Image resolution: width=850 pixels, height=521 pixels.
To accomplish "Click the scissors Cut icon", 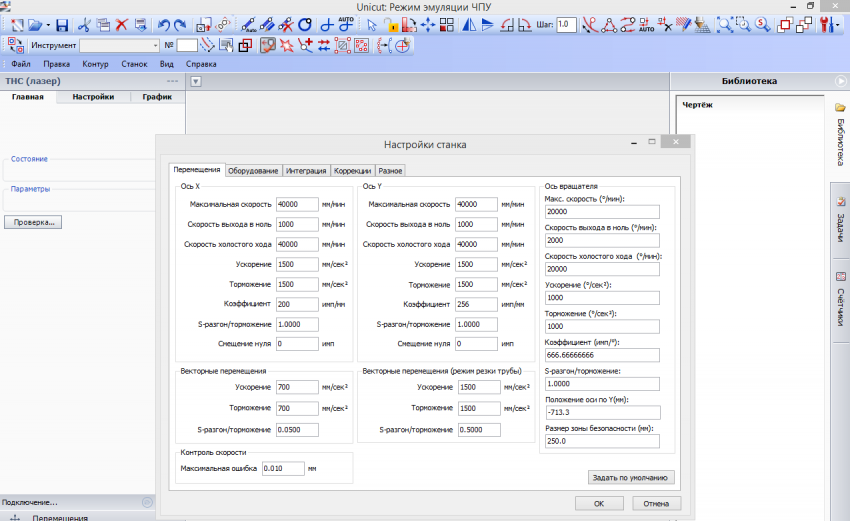I will coord(84,25).
